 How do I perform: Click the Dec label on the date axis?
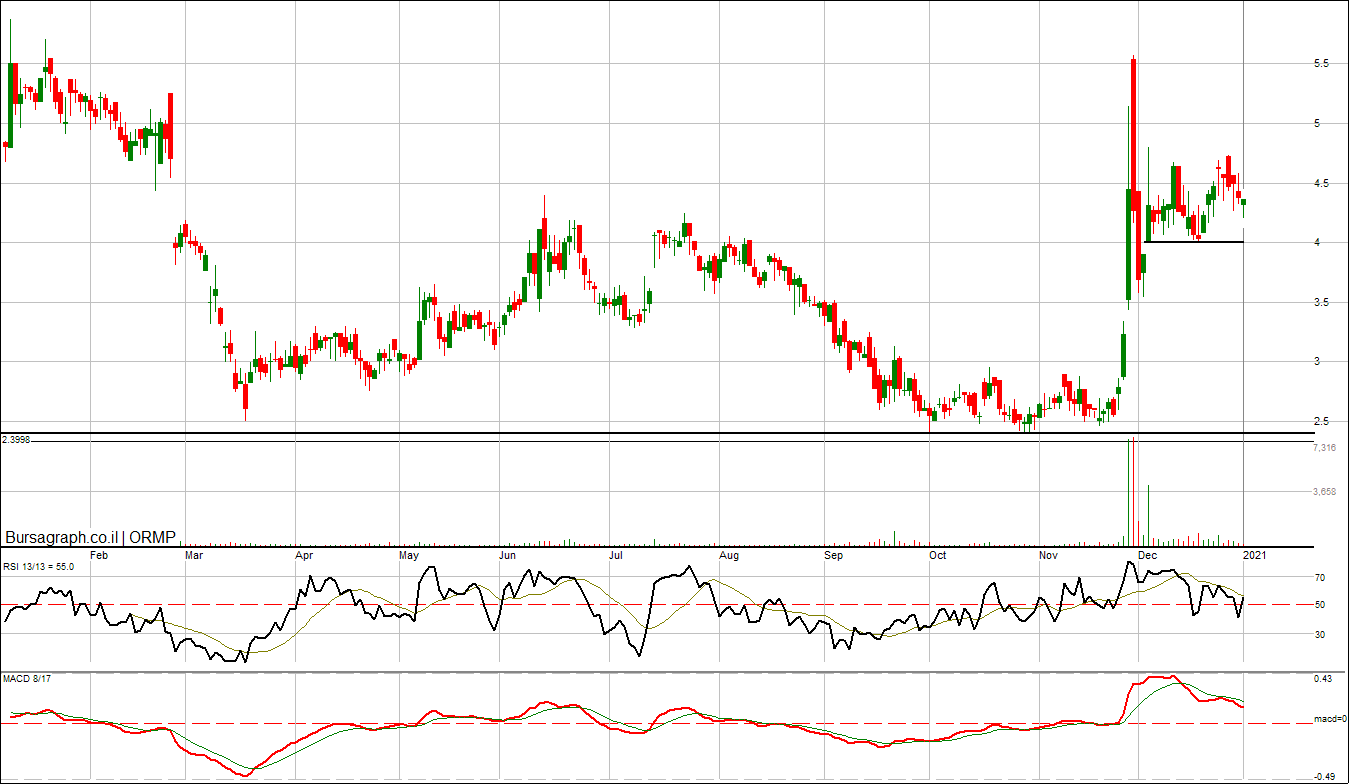pyautogui.click(x=1148, y=553)
